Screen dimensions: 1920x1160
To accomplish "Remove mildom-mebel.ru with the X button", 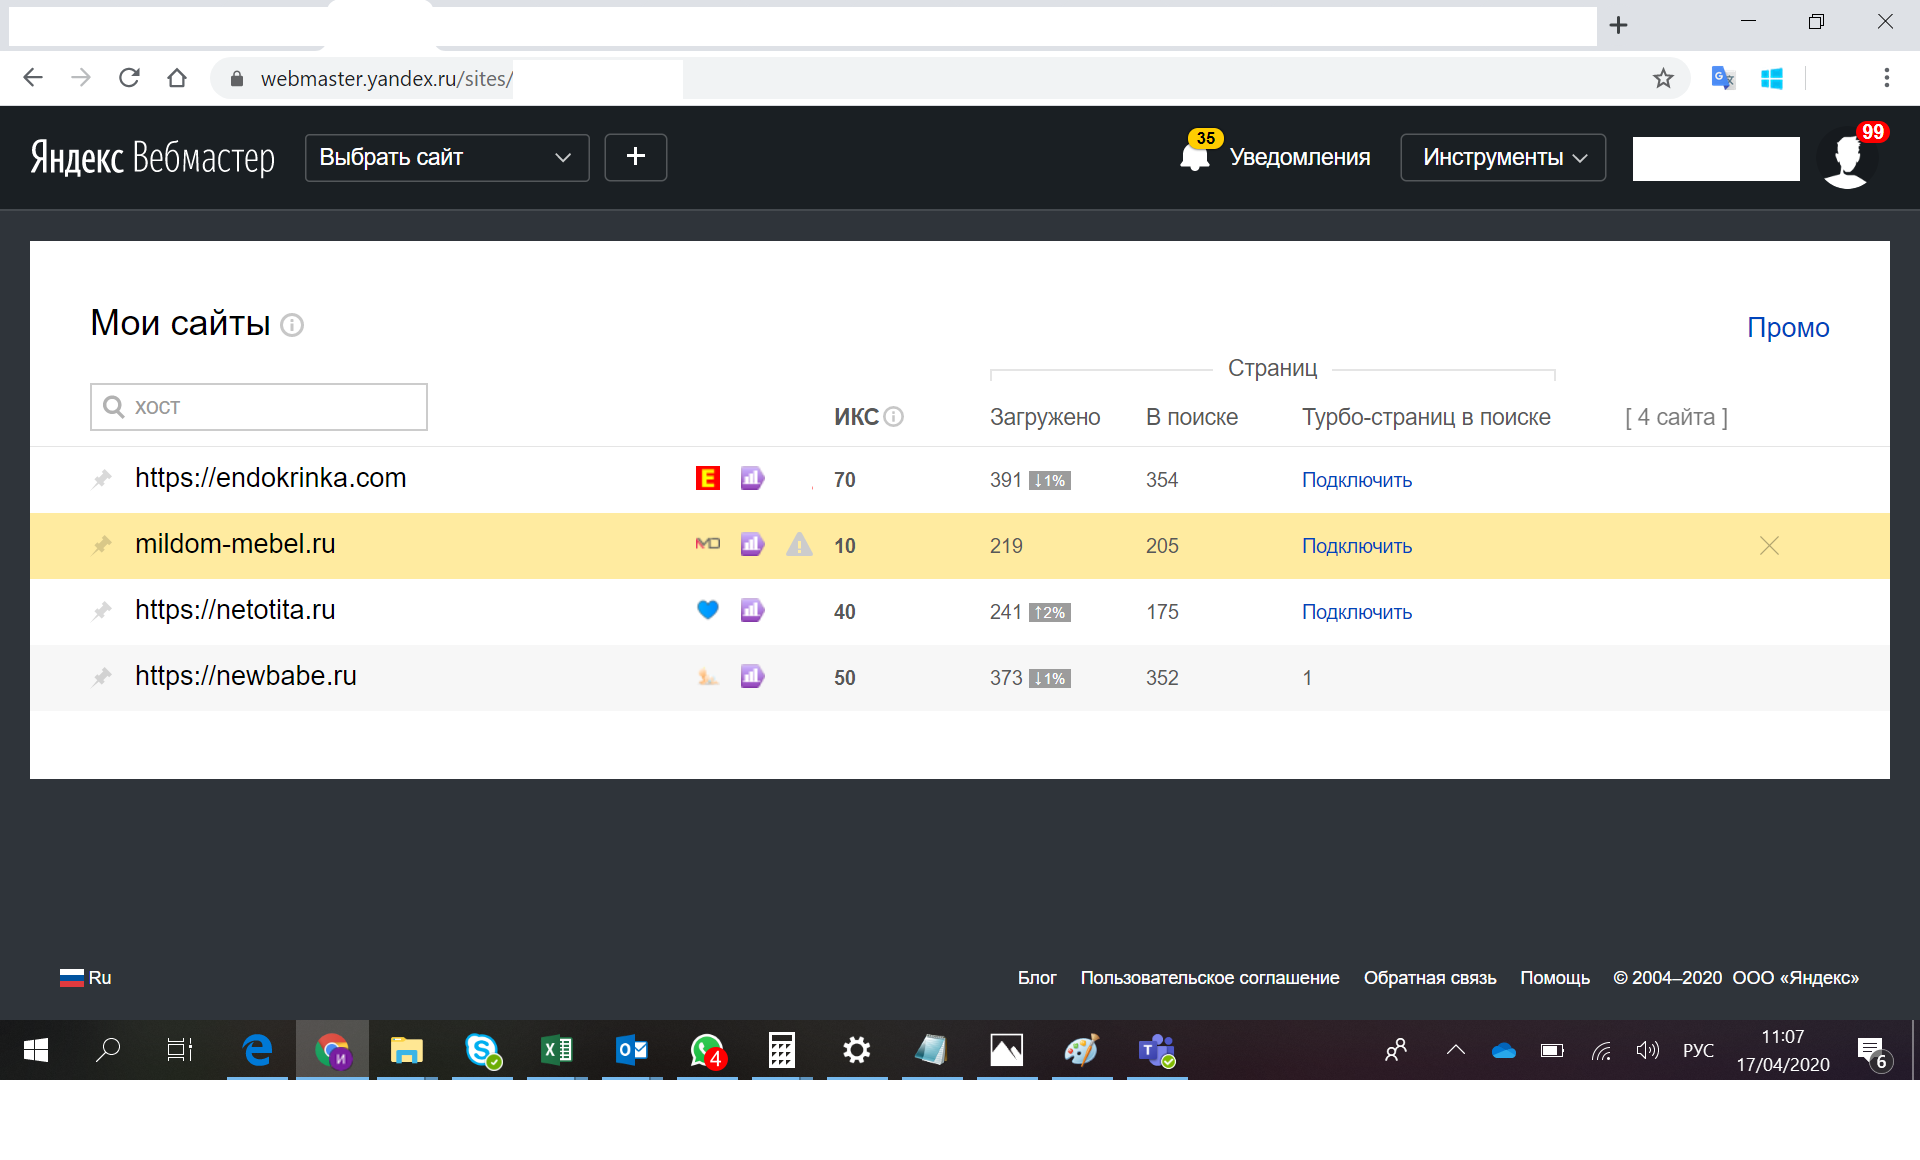I will pos(1769,545).
